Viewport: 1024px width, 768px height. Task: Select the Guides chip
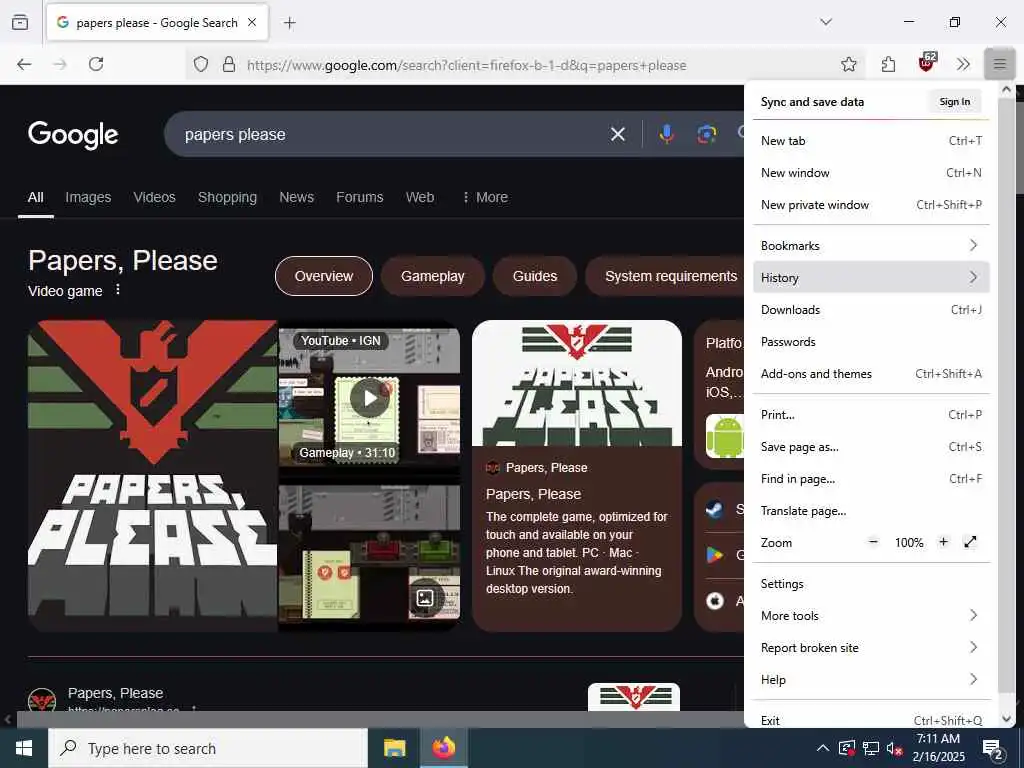pos(535,276)
